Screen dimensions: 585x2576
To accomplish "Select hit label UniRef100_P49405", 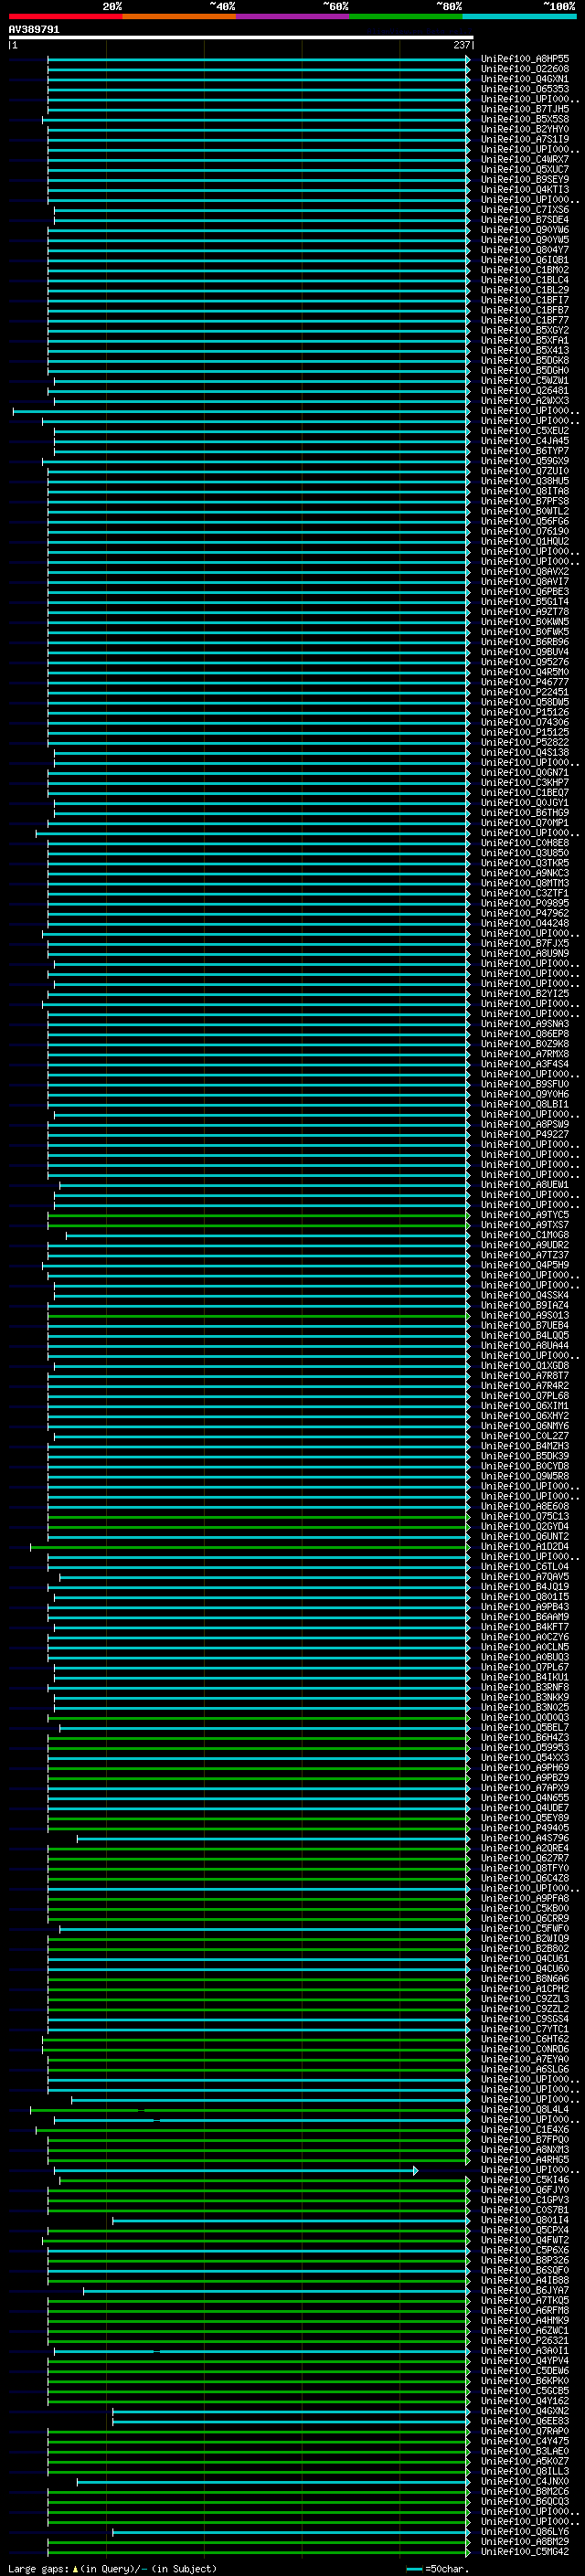I will pos(525,1828).
